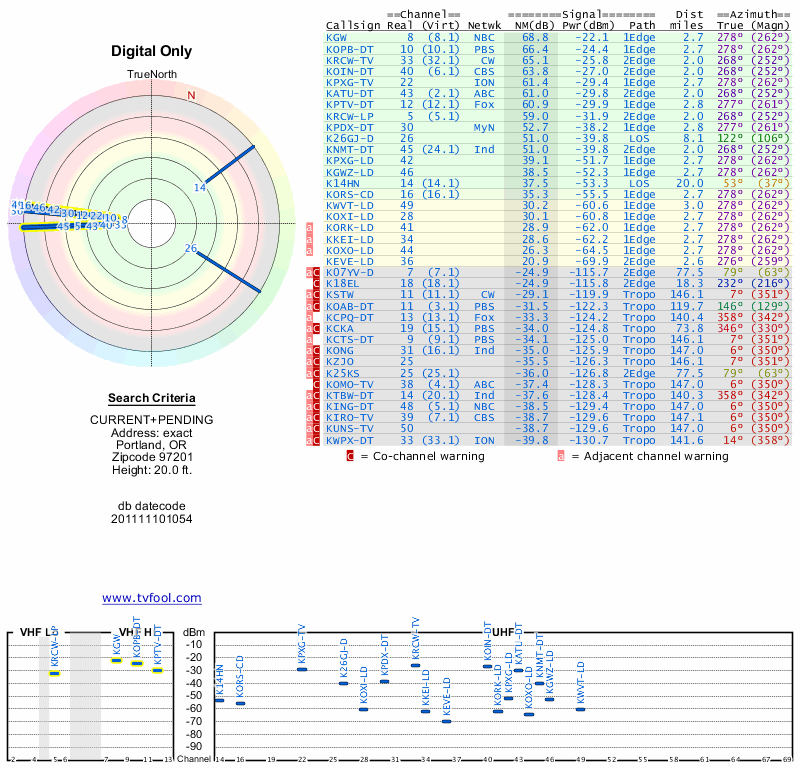
Task: Click the red co-channel warning legend icon
Action: [x=350, y=456]
